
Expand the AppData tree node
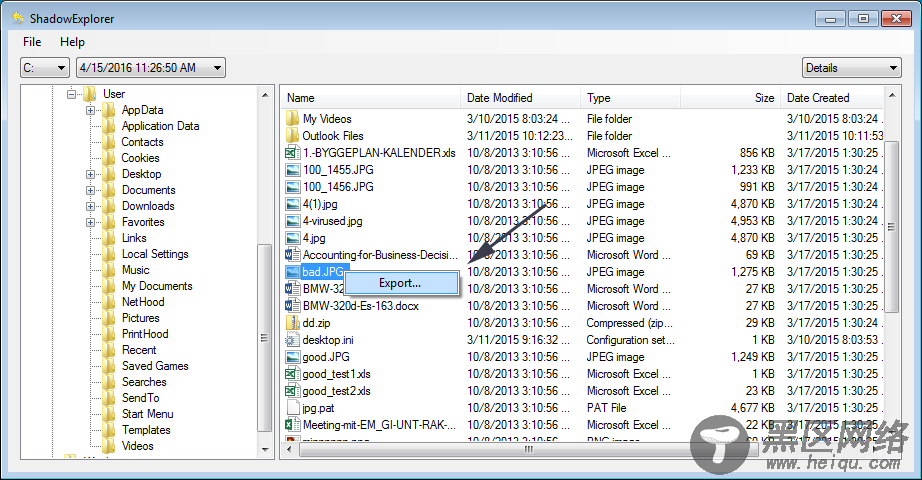point(90,110)
